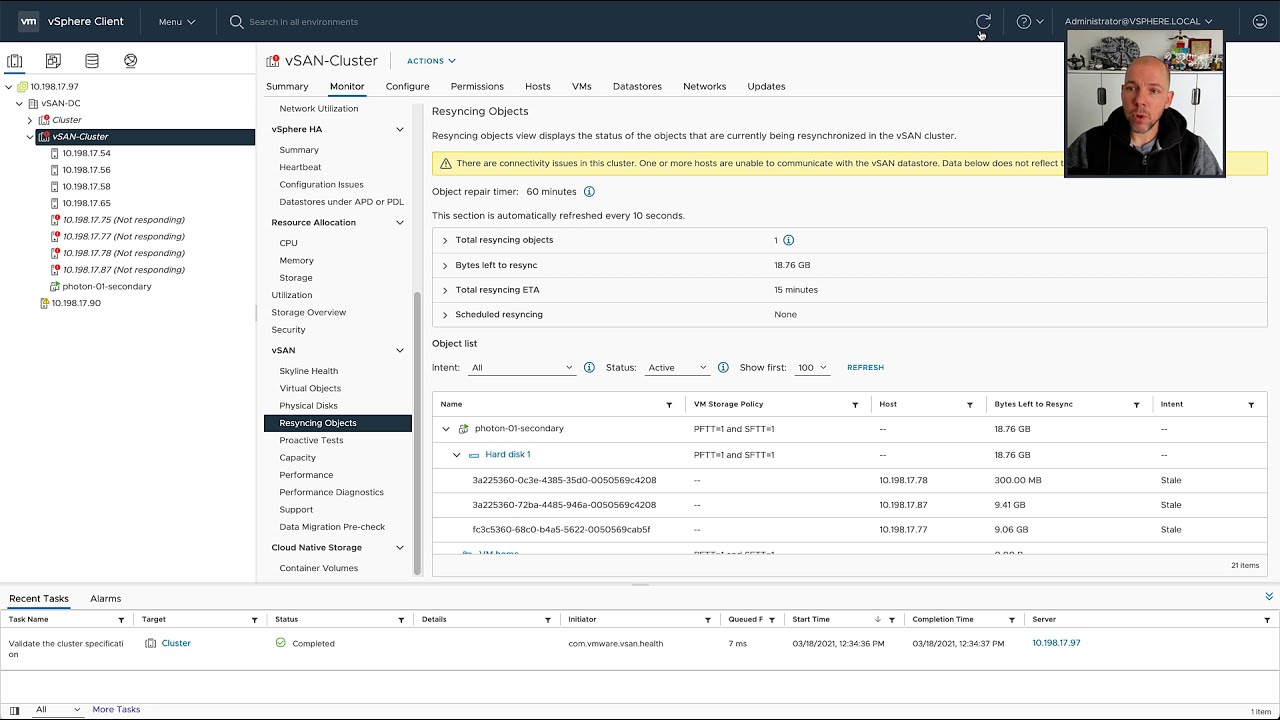Open Skyline Health under vSAN
The height and width of the screenshot is (720, 1280).
point(308,371)
